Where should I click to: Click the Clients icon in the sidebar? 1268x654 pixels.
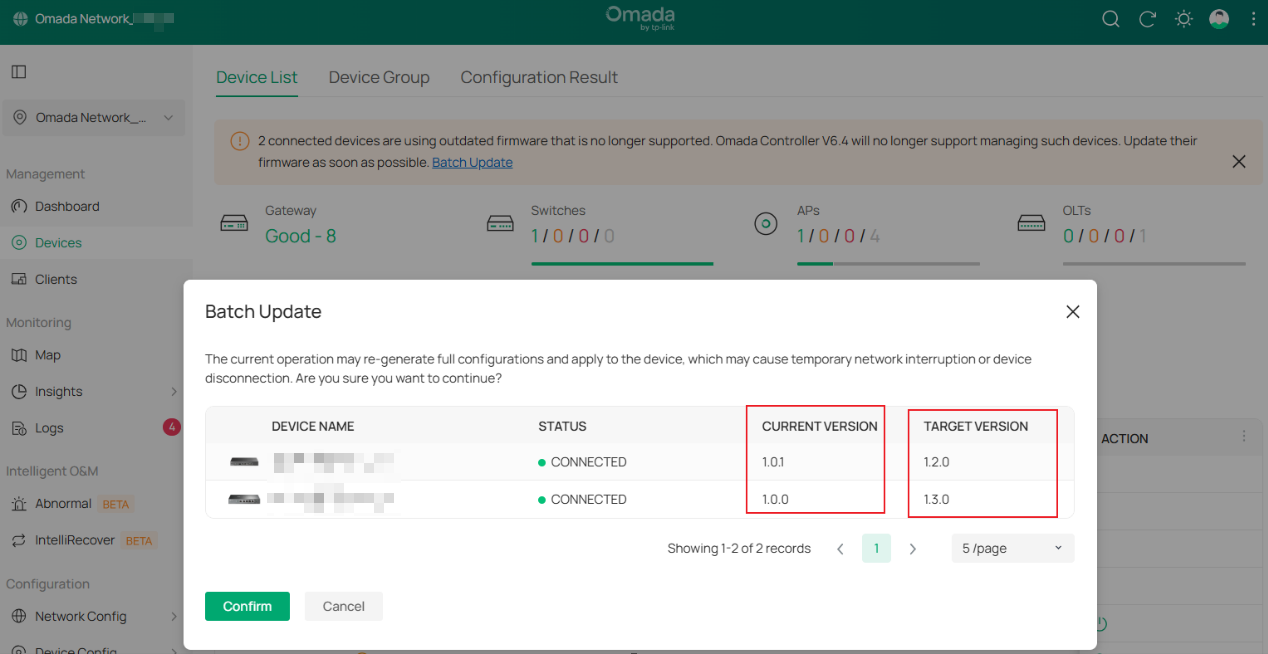pyautogui.click(x=18, y=279)
